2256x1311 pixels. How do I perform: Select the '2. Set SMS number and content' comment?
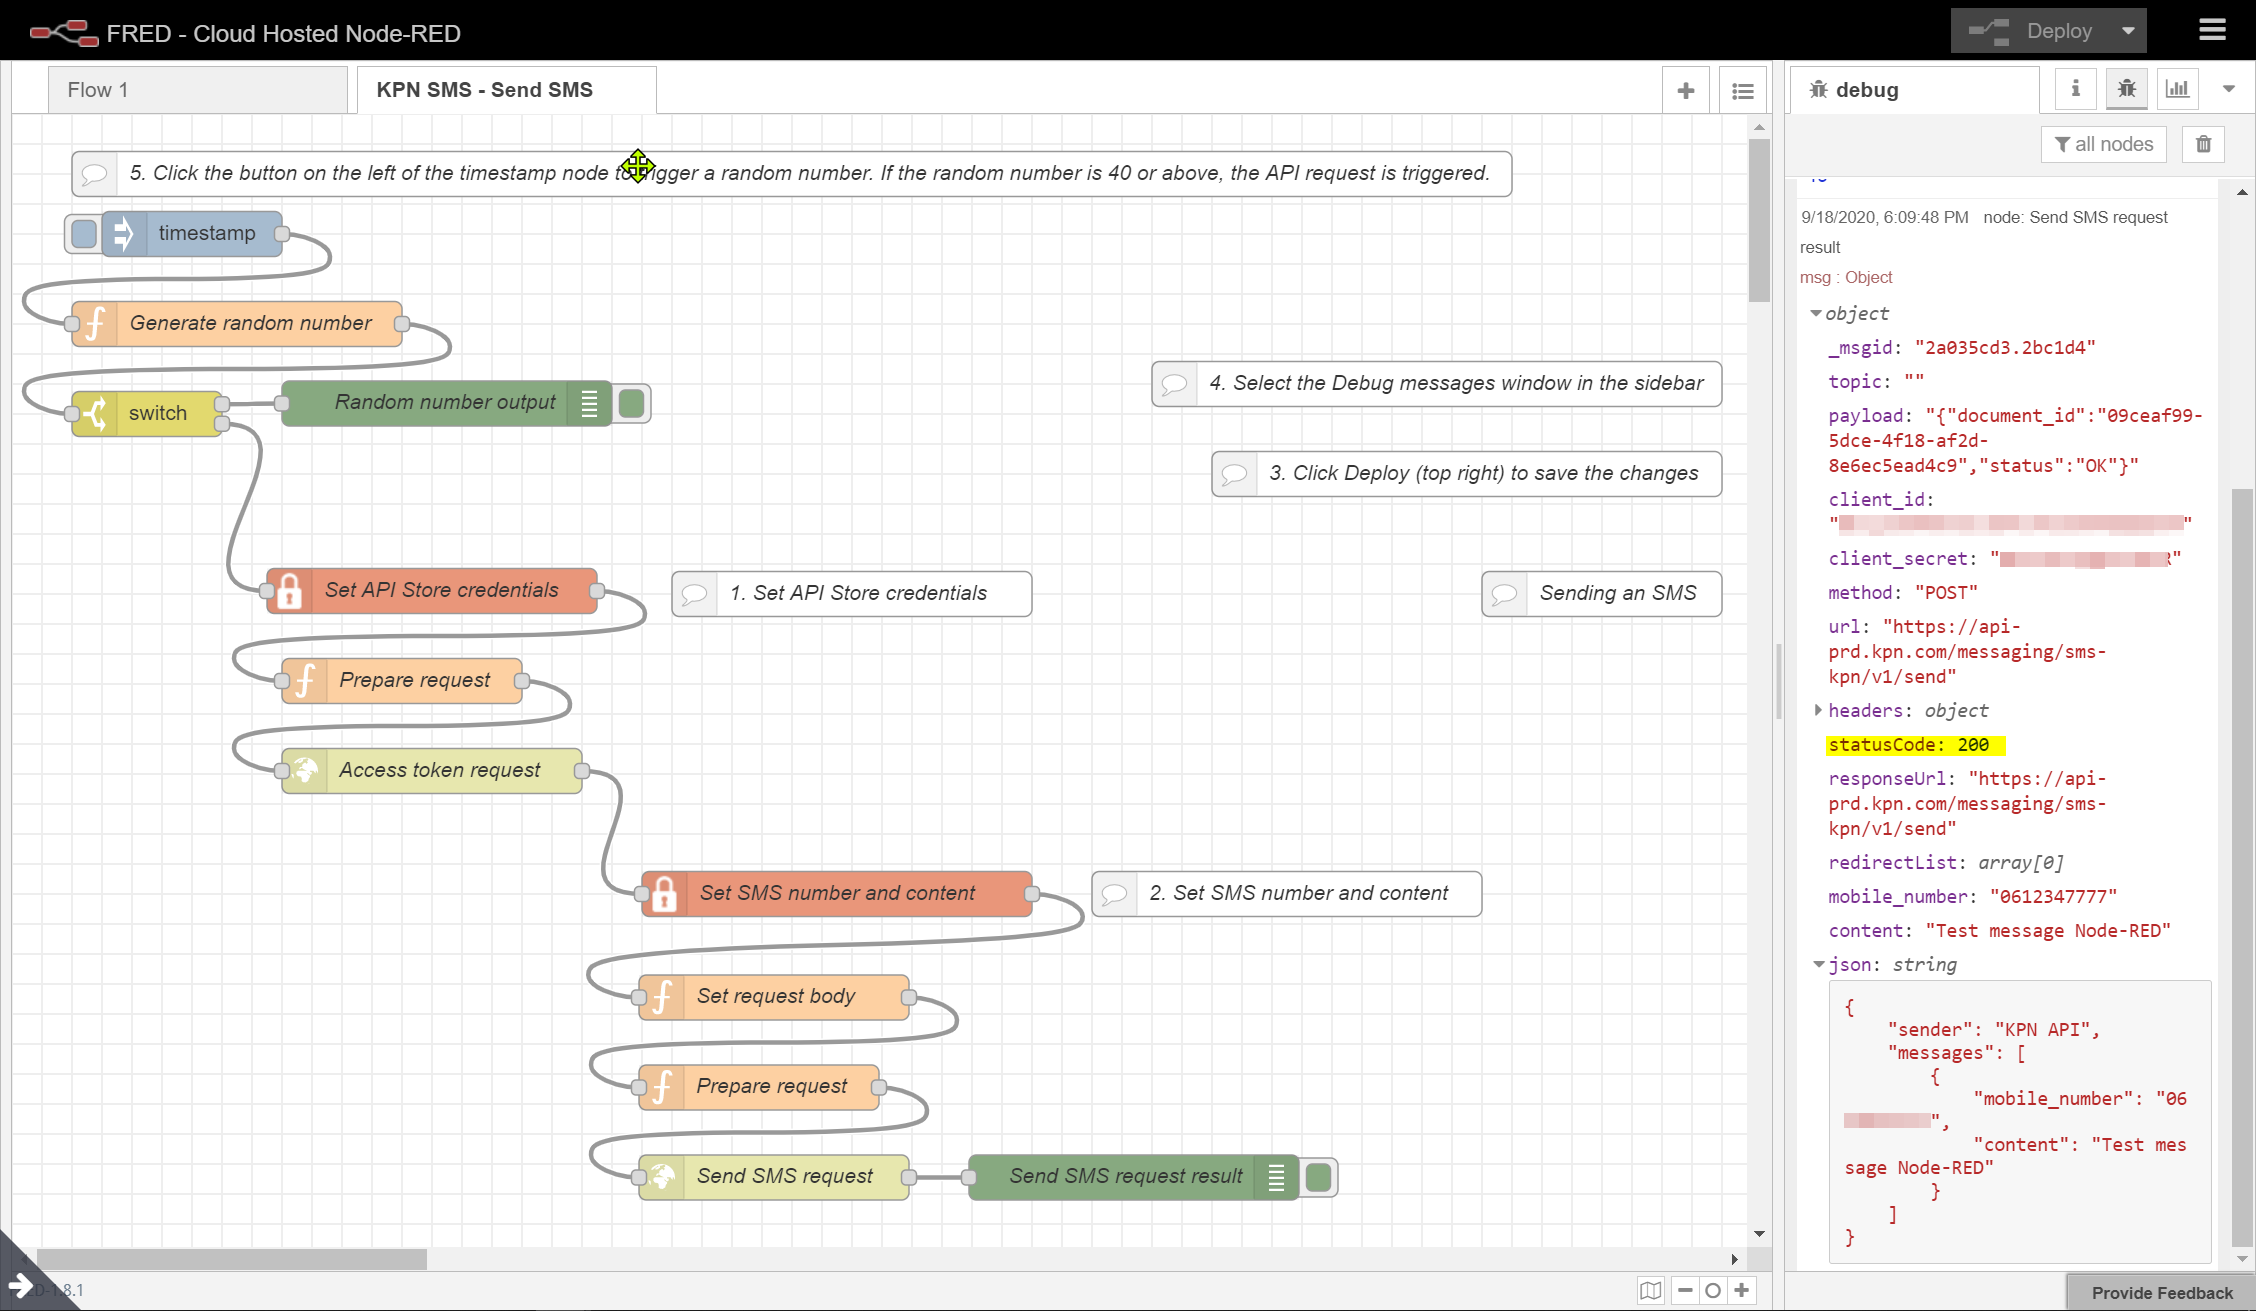tap(1287, 893)
